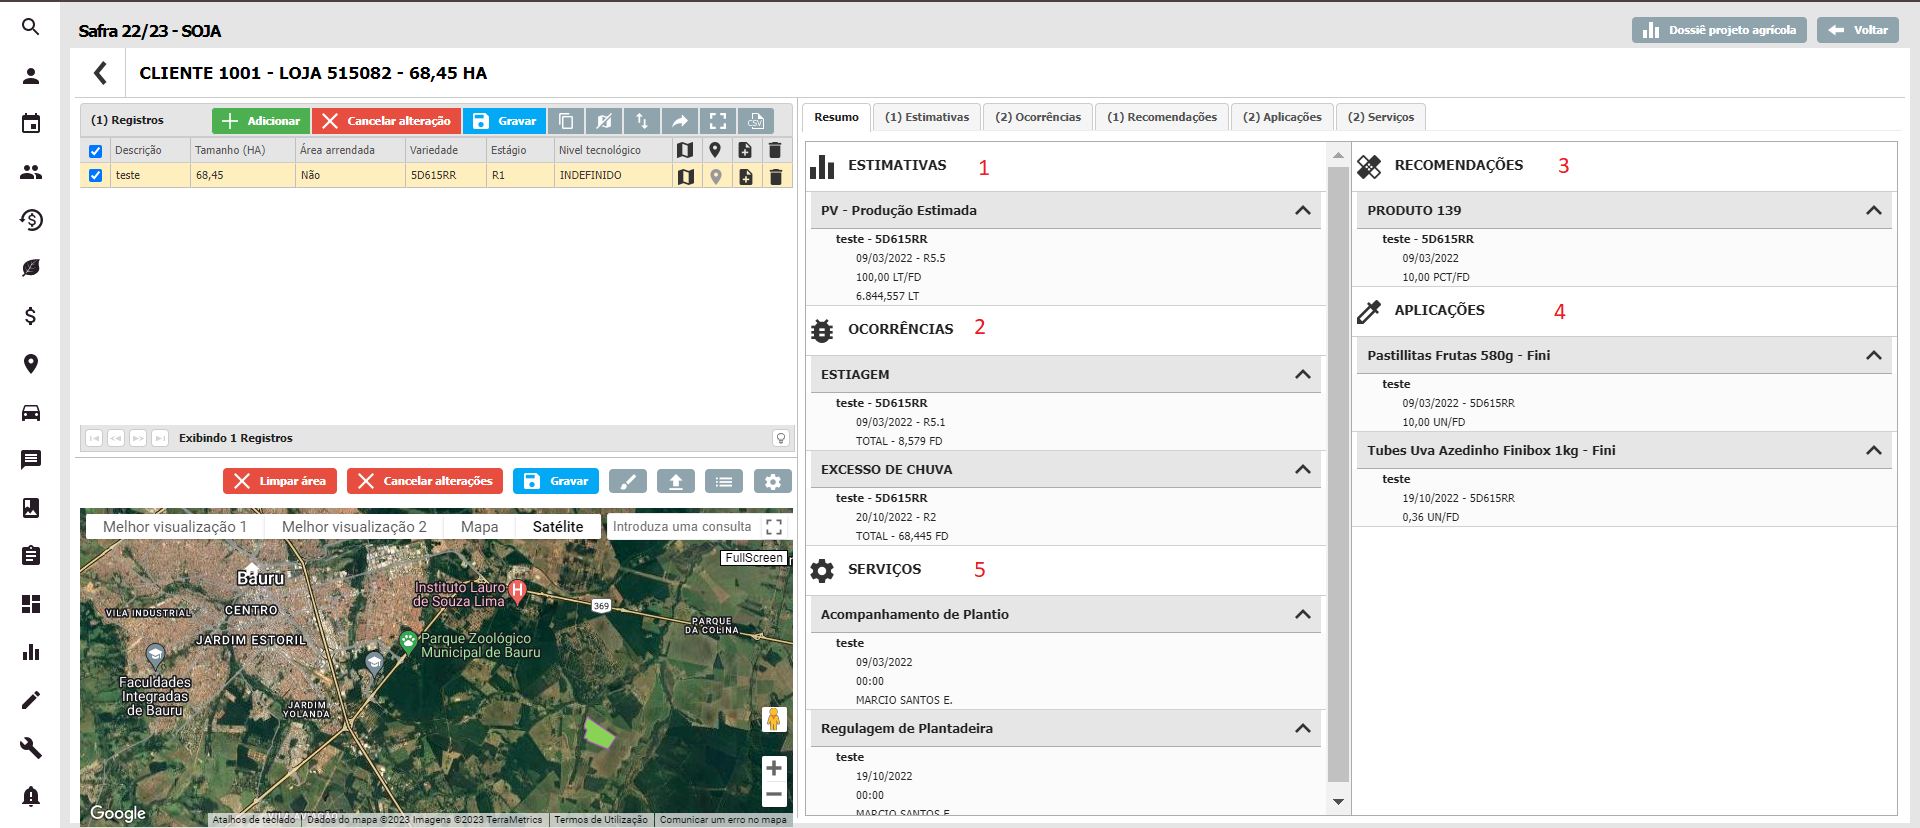Click the green Adicionar button
This screenshot has height=828, width=1920.
261,121
